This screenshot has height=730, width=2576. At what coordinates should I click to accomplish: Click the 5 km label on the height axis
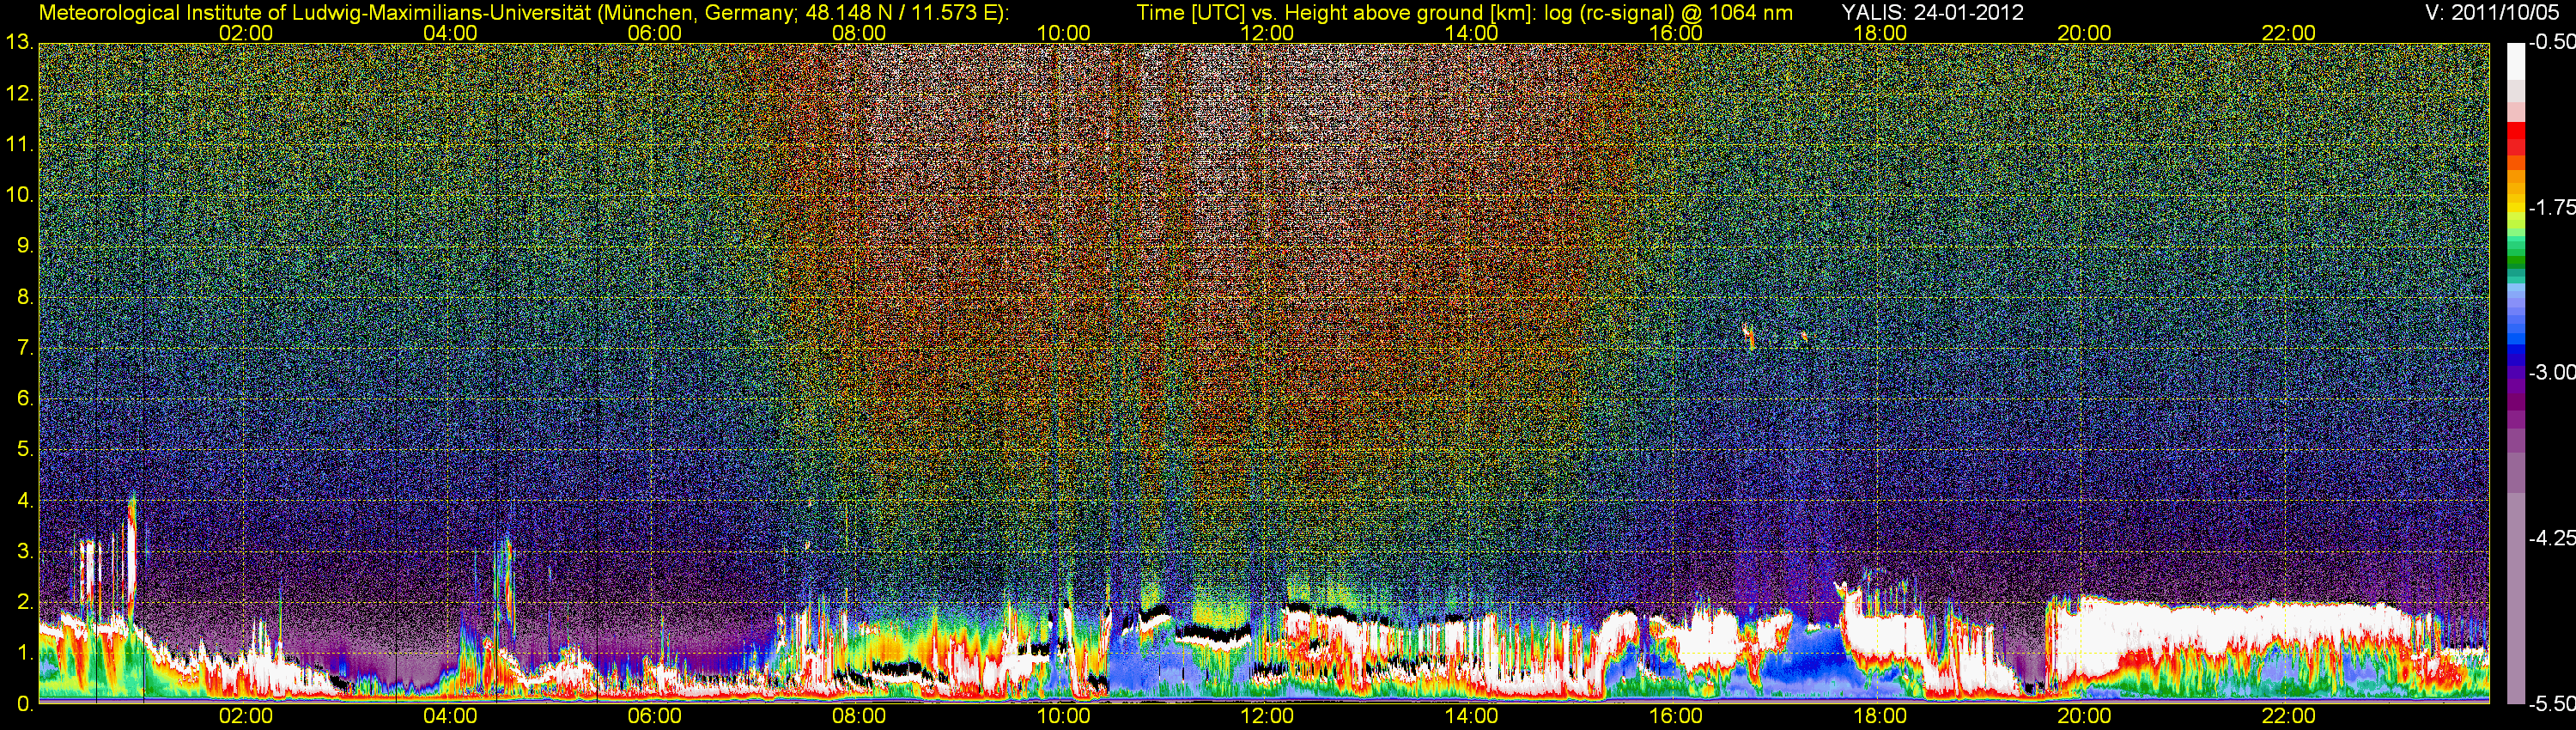[25, 450]
